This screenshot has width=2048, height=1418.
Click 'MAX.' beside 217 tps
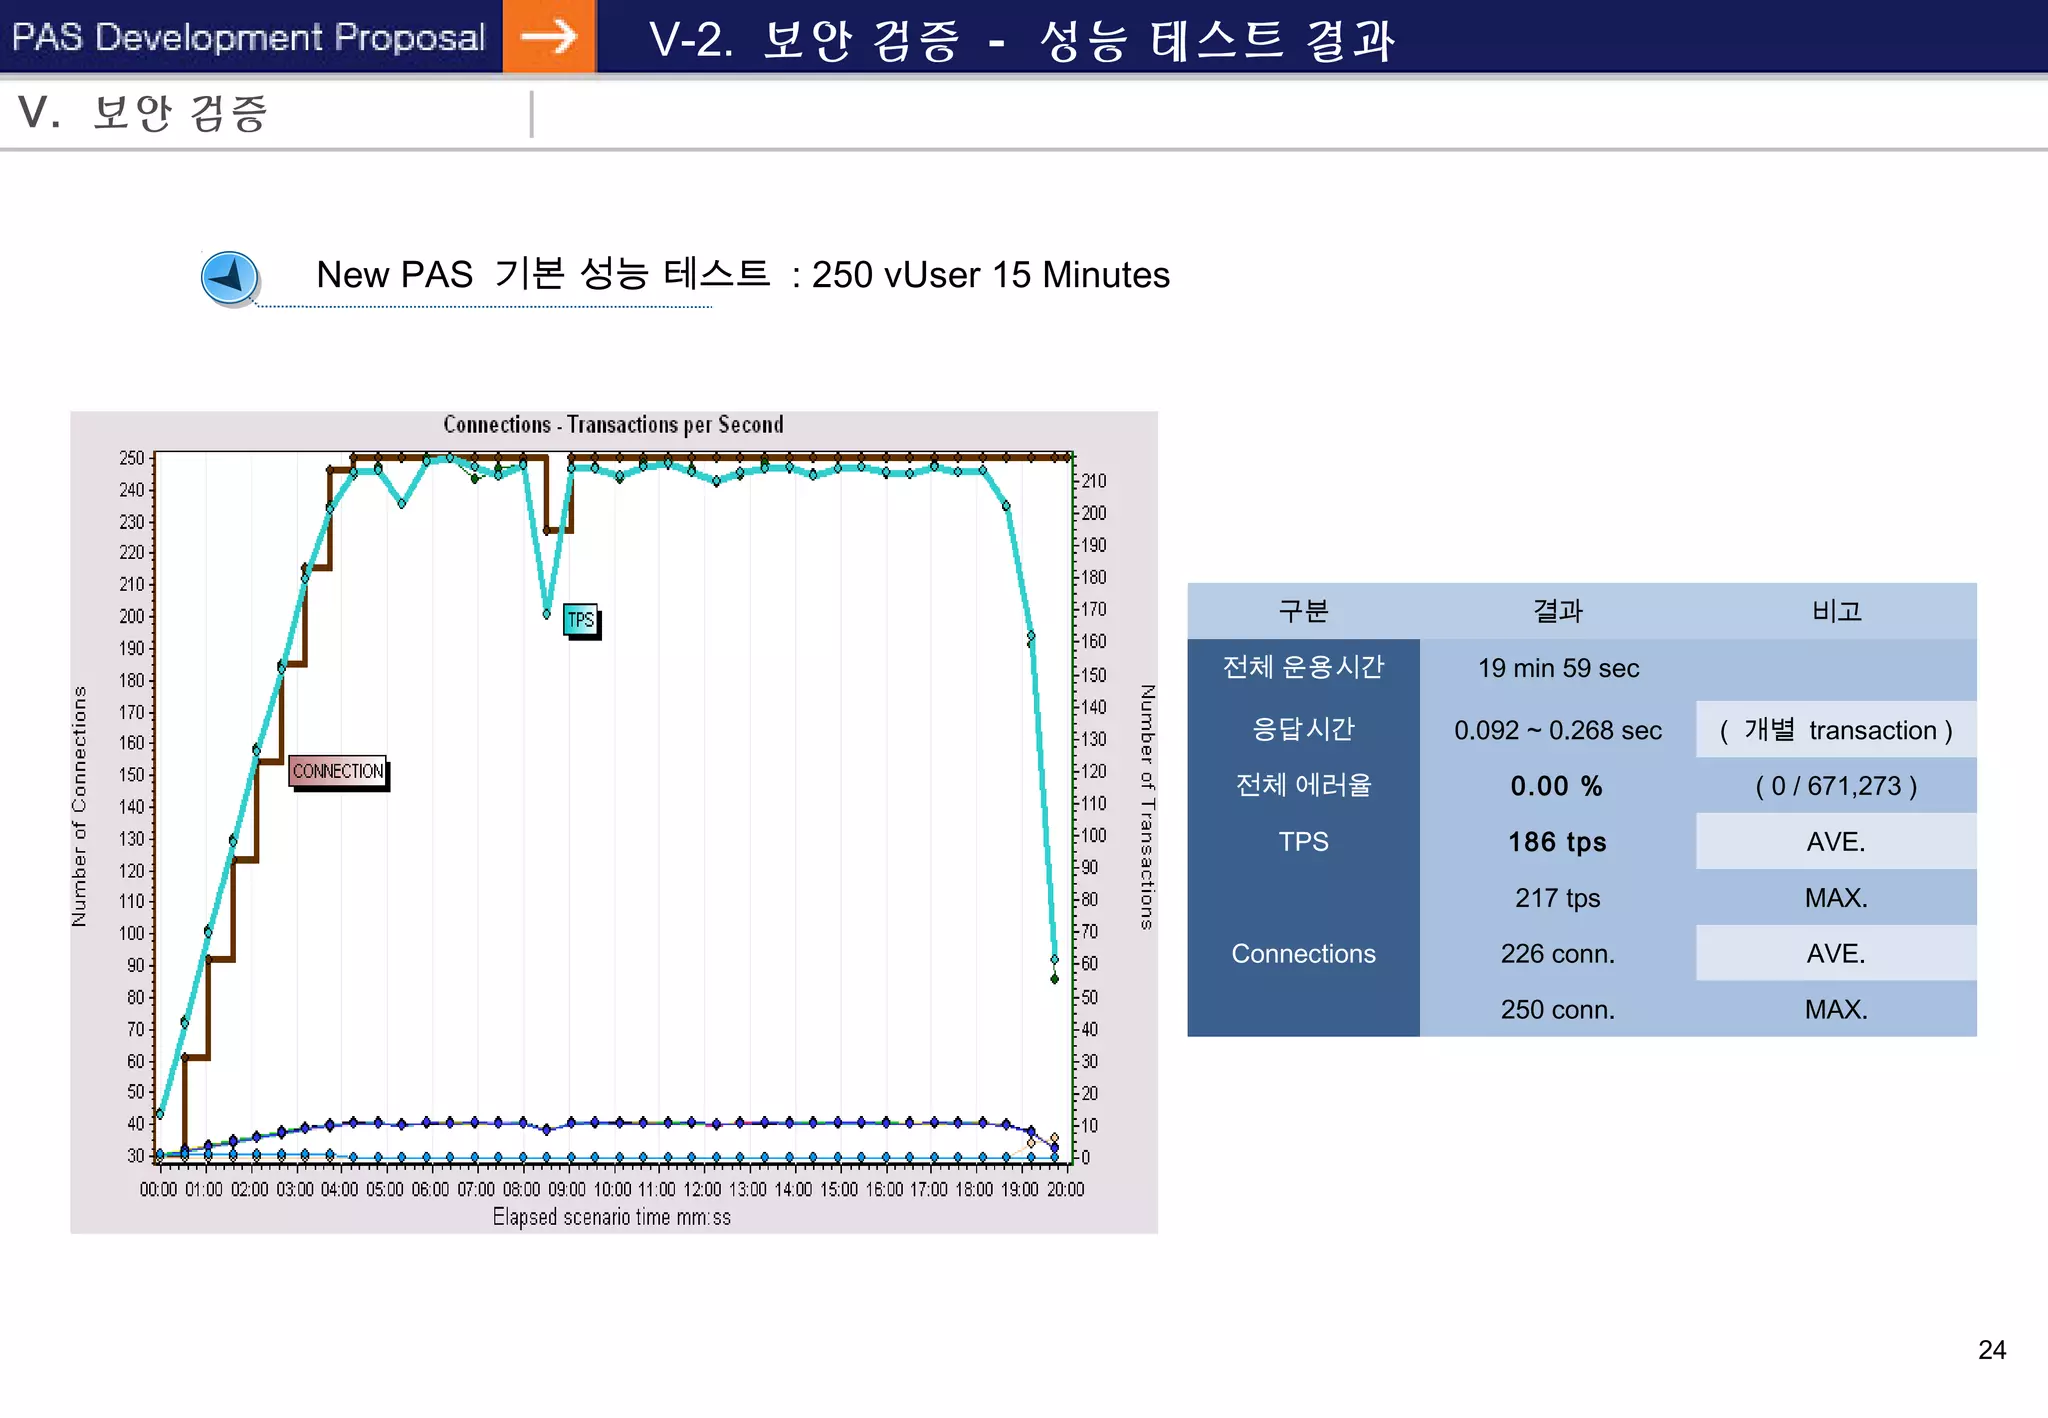click(x=1836, y=898)
